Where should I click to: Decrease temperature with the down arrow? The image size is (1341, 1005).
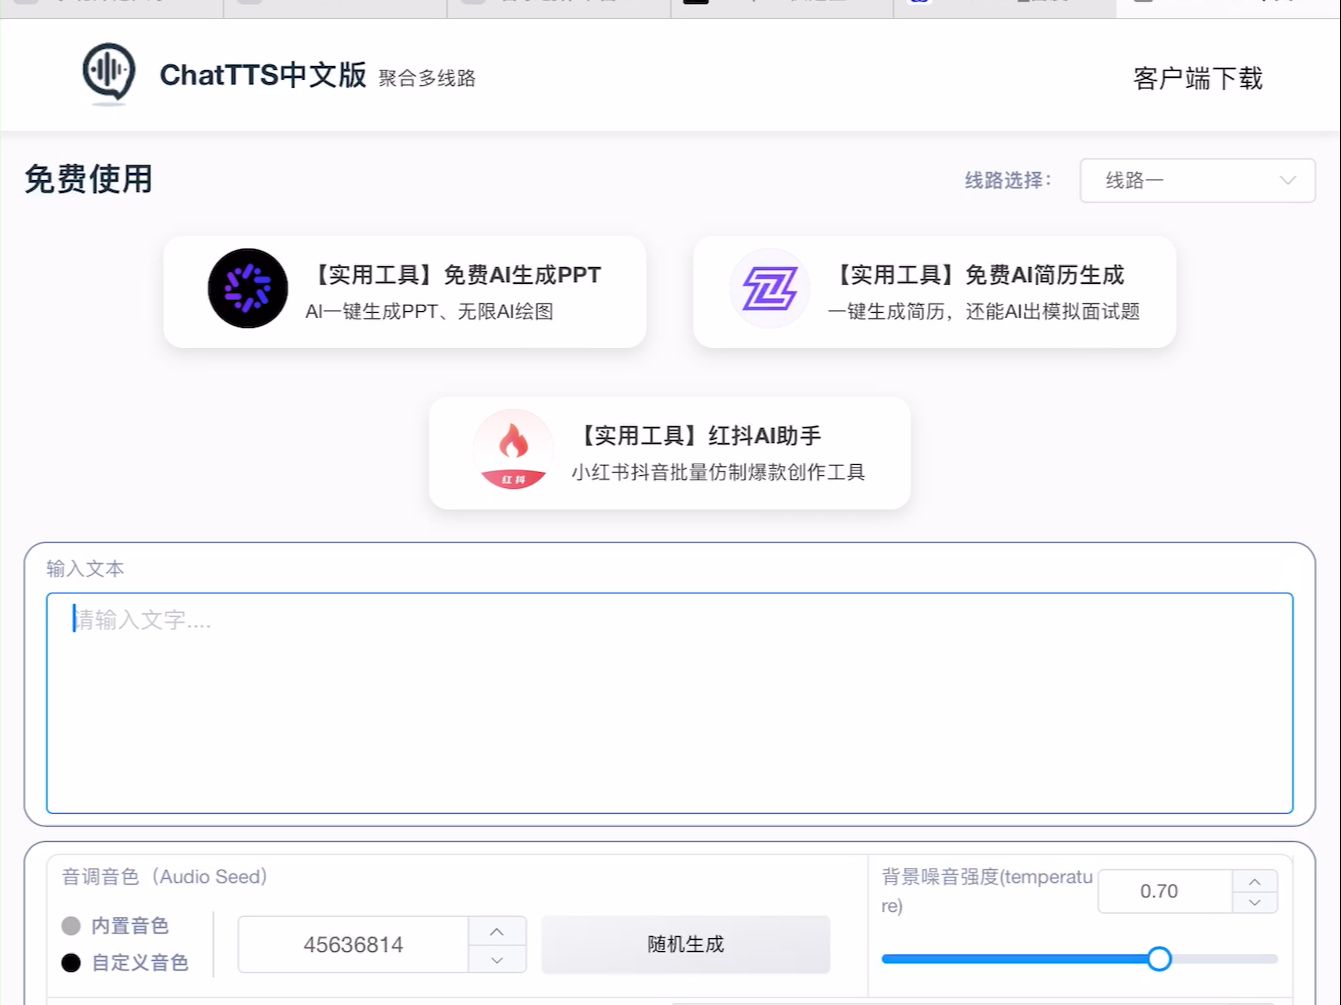tap(1255, 902)
